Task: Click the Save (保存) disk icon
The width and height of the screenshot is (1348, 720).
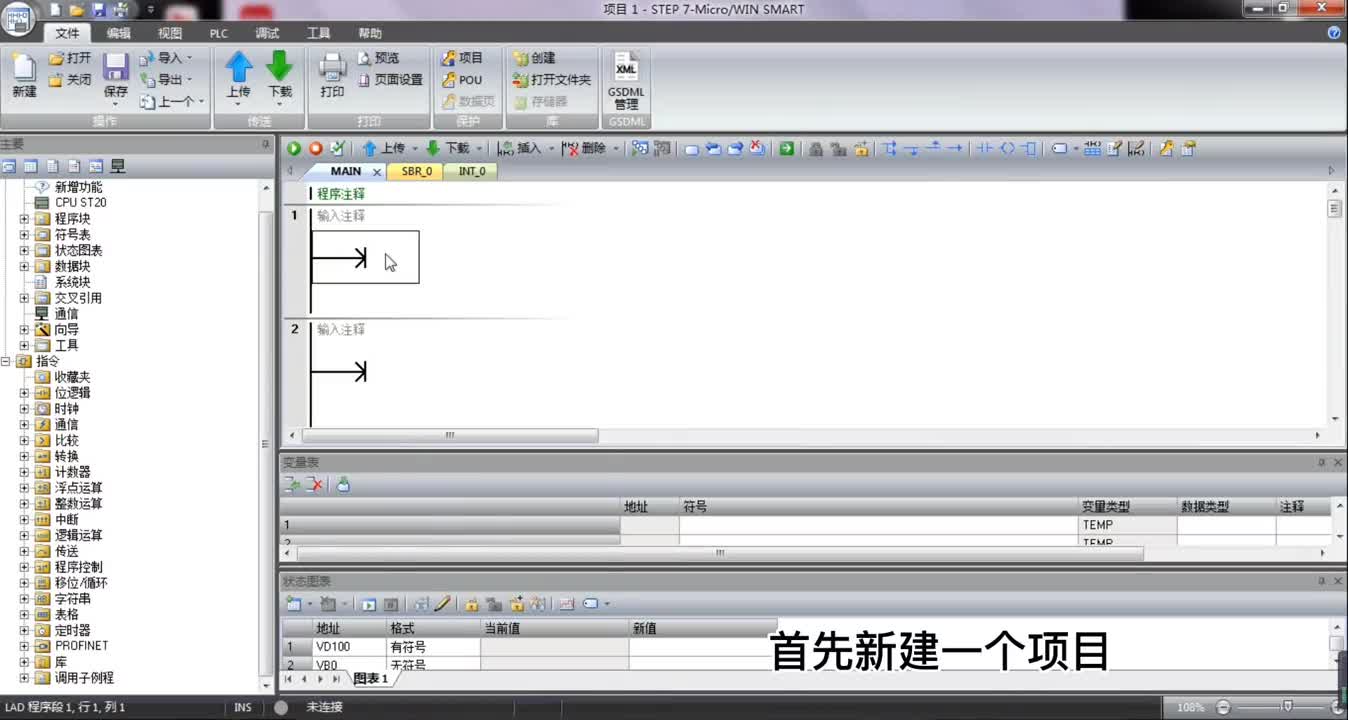Action: pos(116,68)
